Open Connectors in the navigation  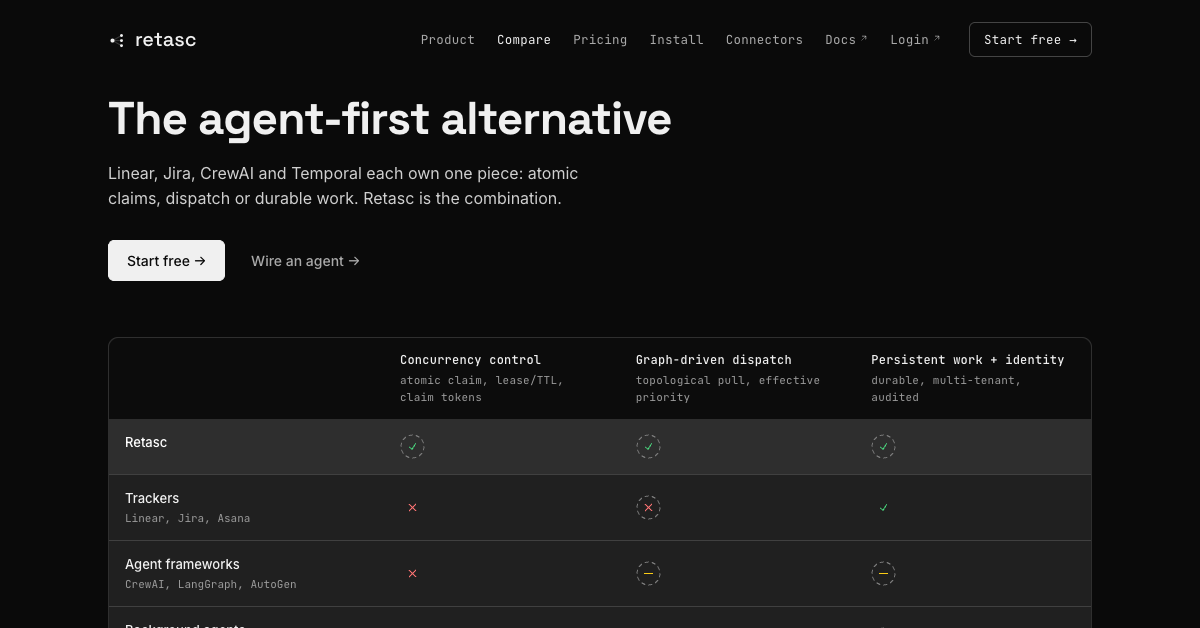(x=764, y=40)
